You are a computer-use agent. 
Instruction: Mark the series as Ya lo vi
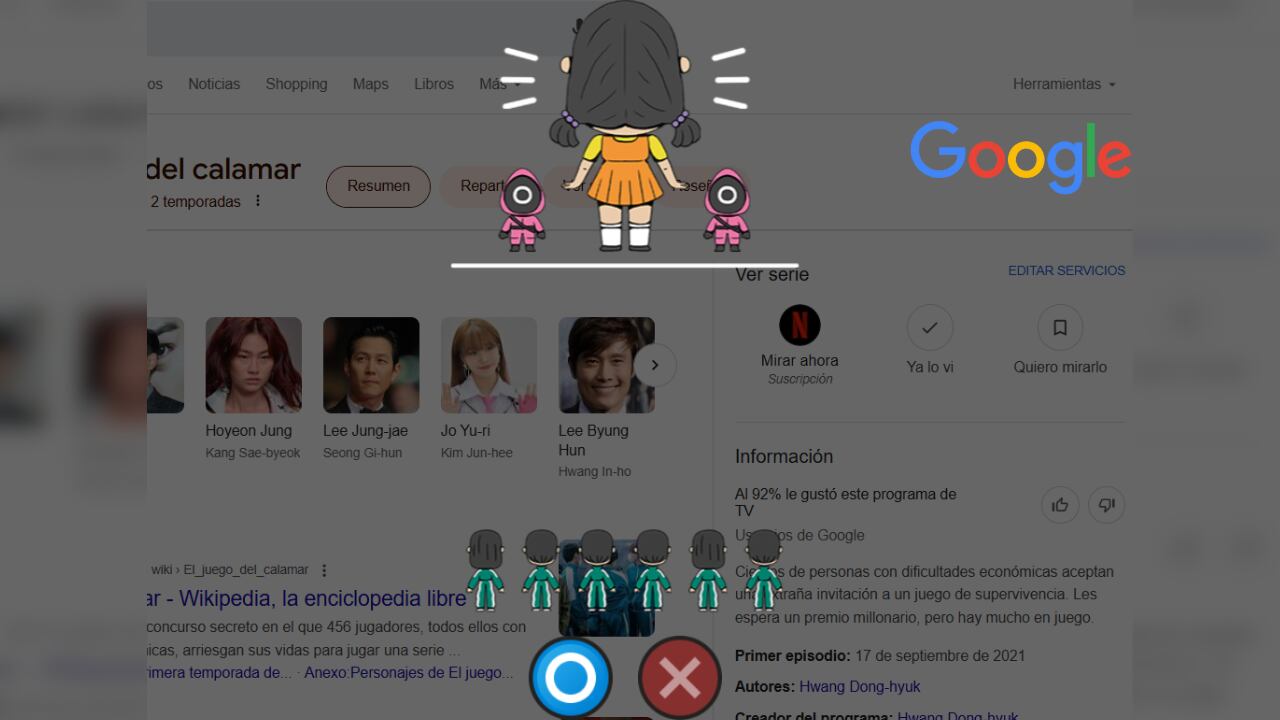tap(929, 340)
